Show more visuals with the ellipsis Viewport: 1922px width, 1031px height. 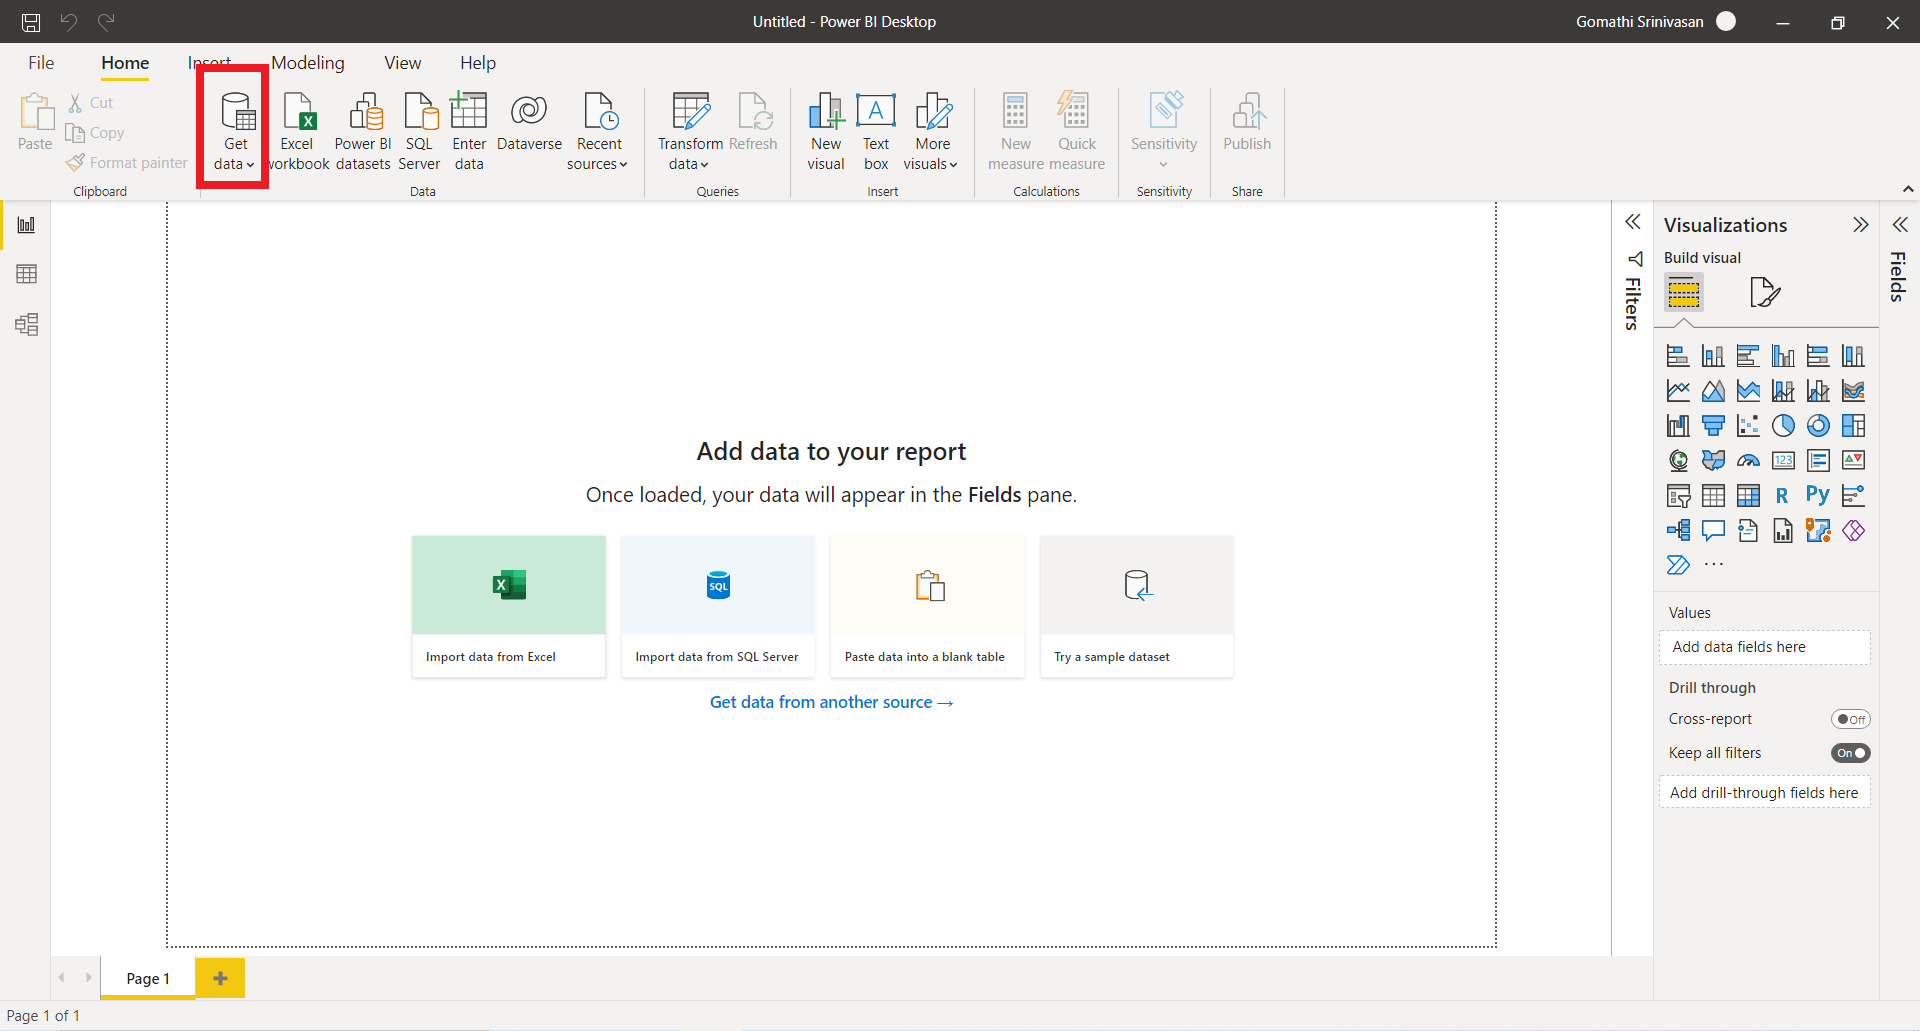coord(1714,565)
